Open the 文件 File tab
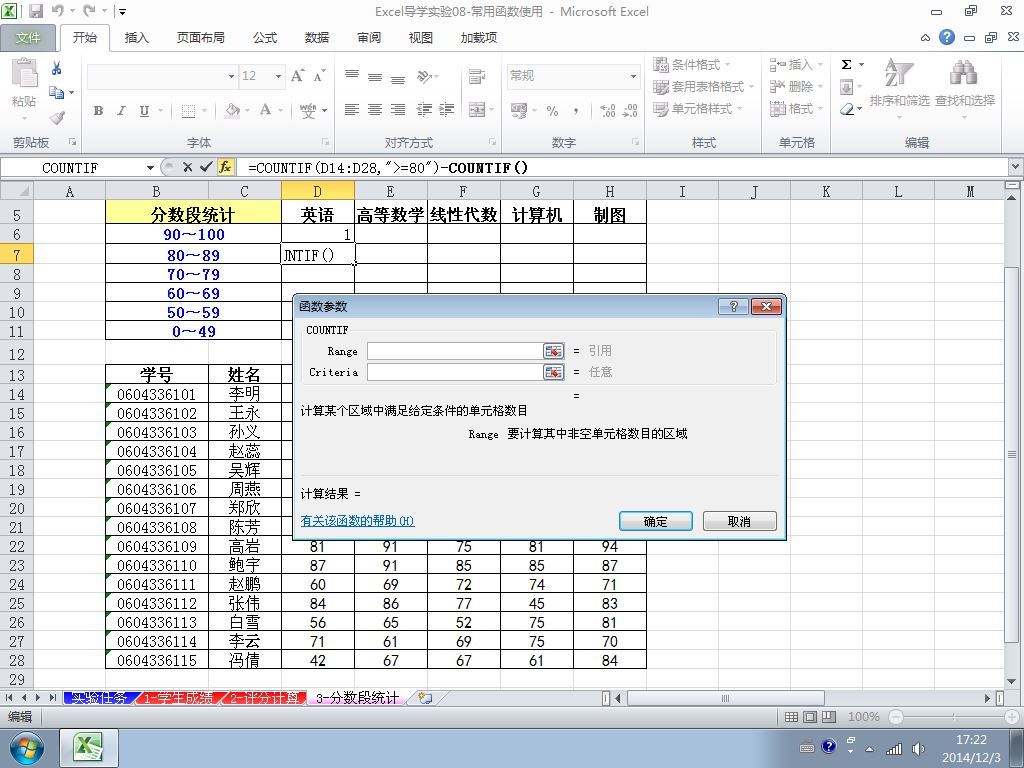1024x768 pixels. (27, 38)
